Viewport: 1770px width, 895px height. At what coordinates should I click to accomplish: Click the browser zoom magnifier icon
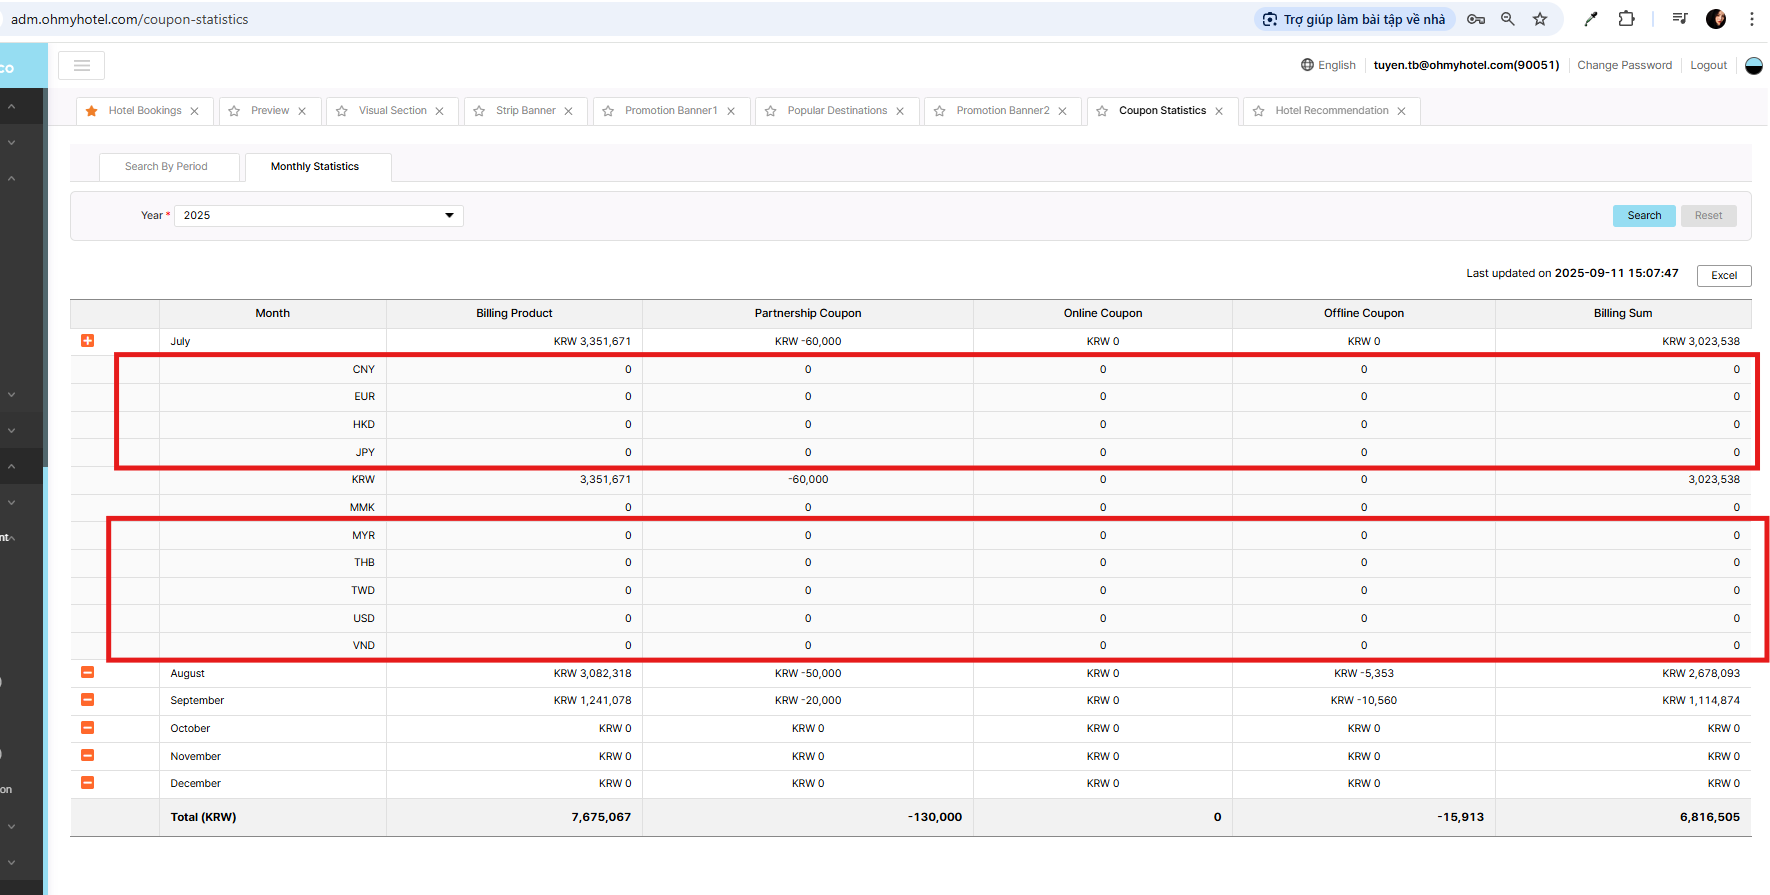pos(1508,19)
